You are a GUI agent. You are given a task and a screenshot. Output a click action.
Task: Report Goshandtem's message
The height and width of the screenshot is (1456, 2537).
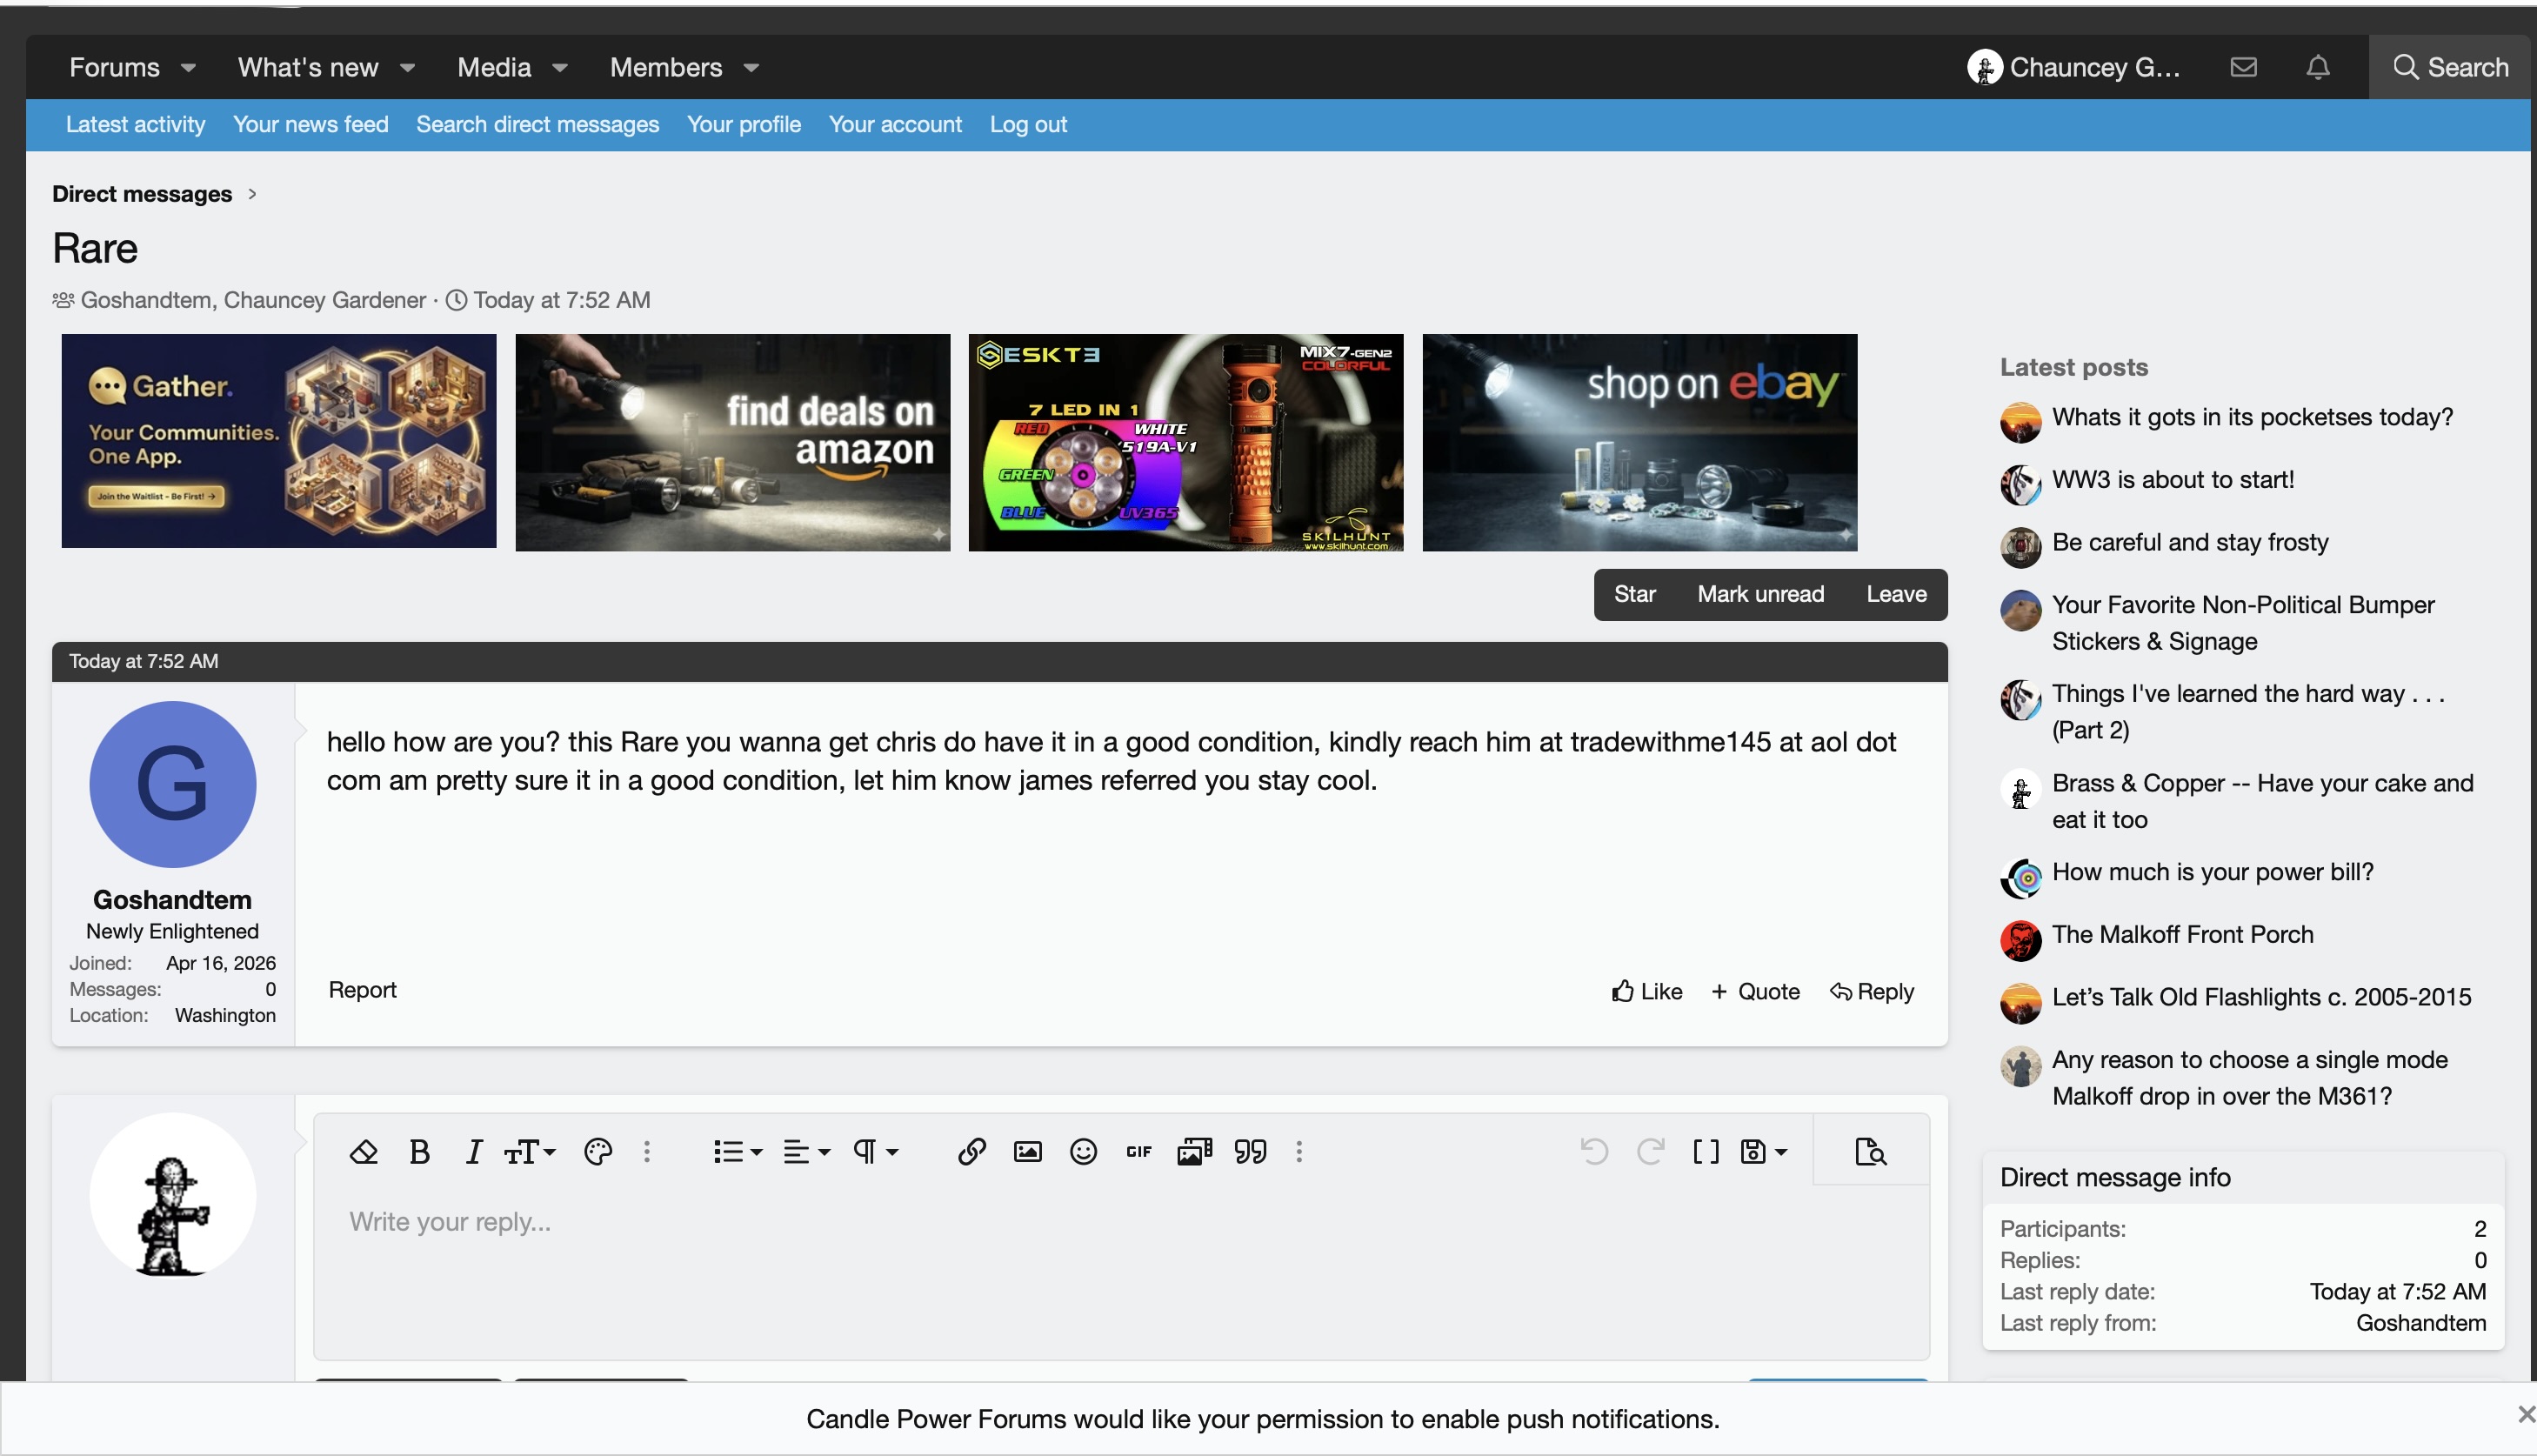click(362, 989)
